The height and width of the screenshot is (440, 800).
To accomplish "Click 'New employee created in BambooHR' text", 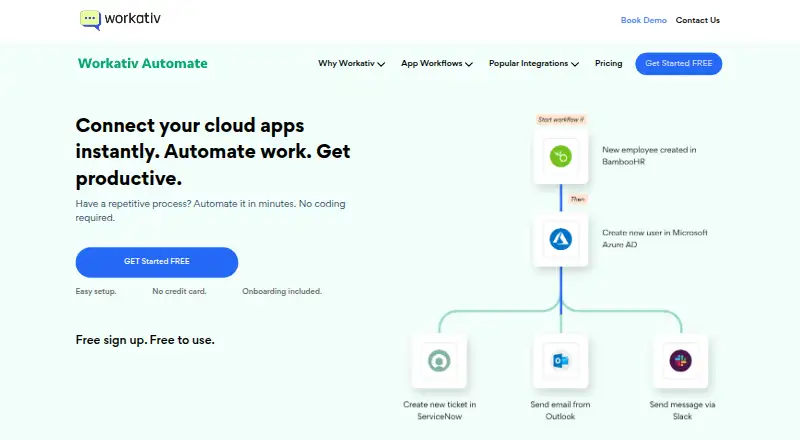I will 649,156.
